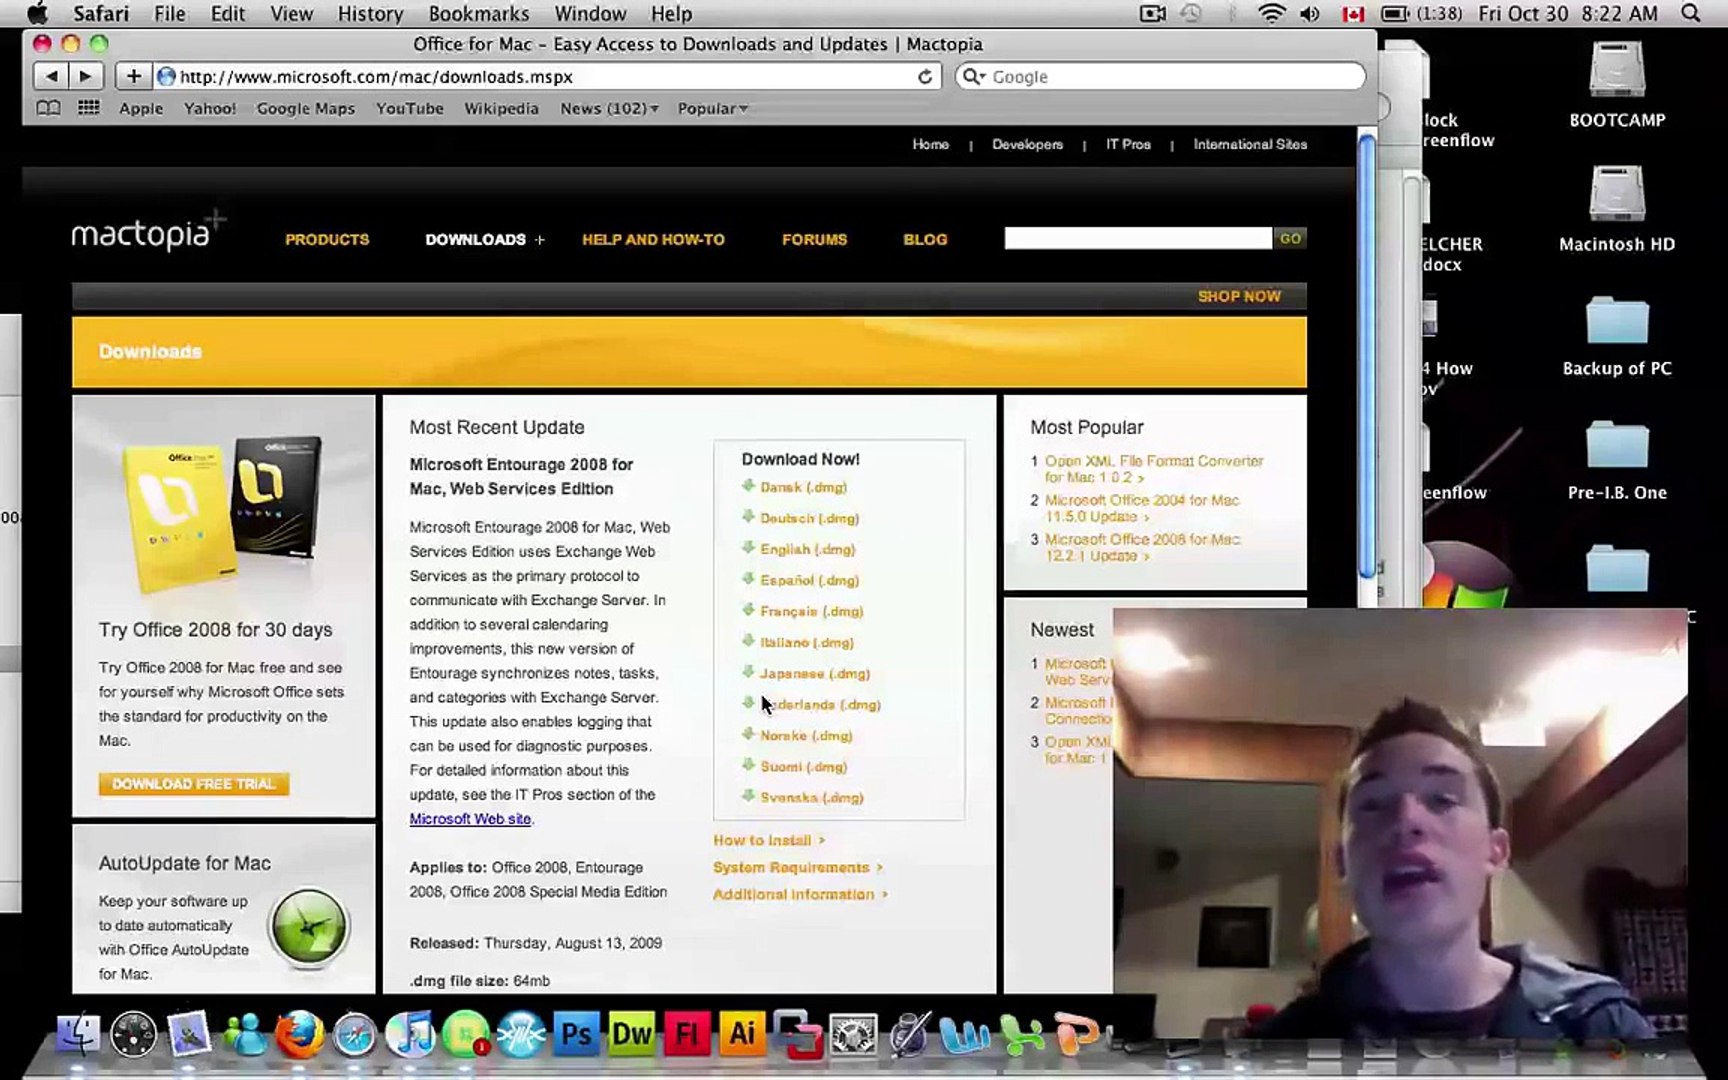
Task: Select the Macintosh HD desktop drive
Action: click(1617, 208)
